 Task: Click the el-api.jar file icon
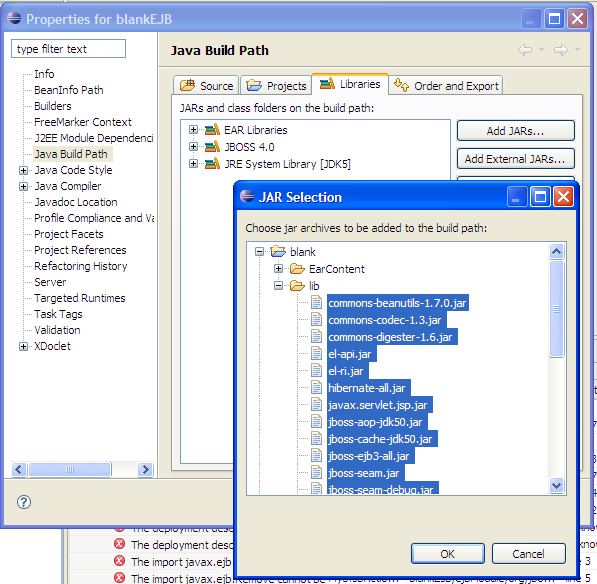click(x=316, y=354)
